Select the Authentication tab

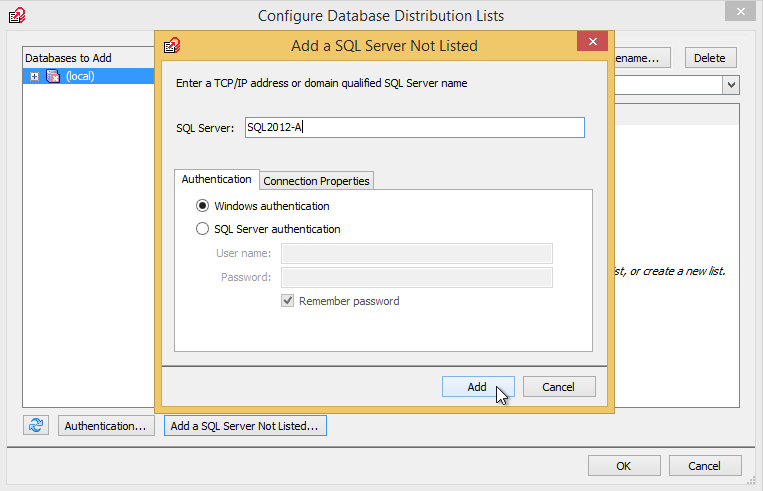216,179
